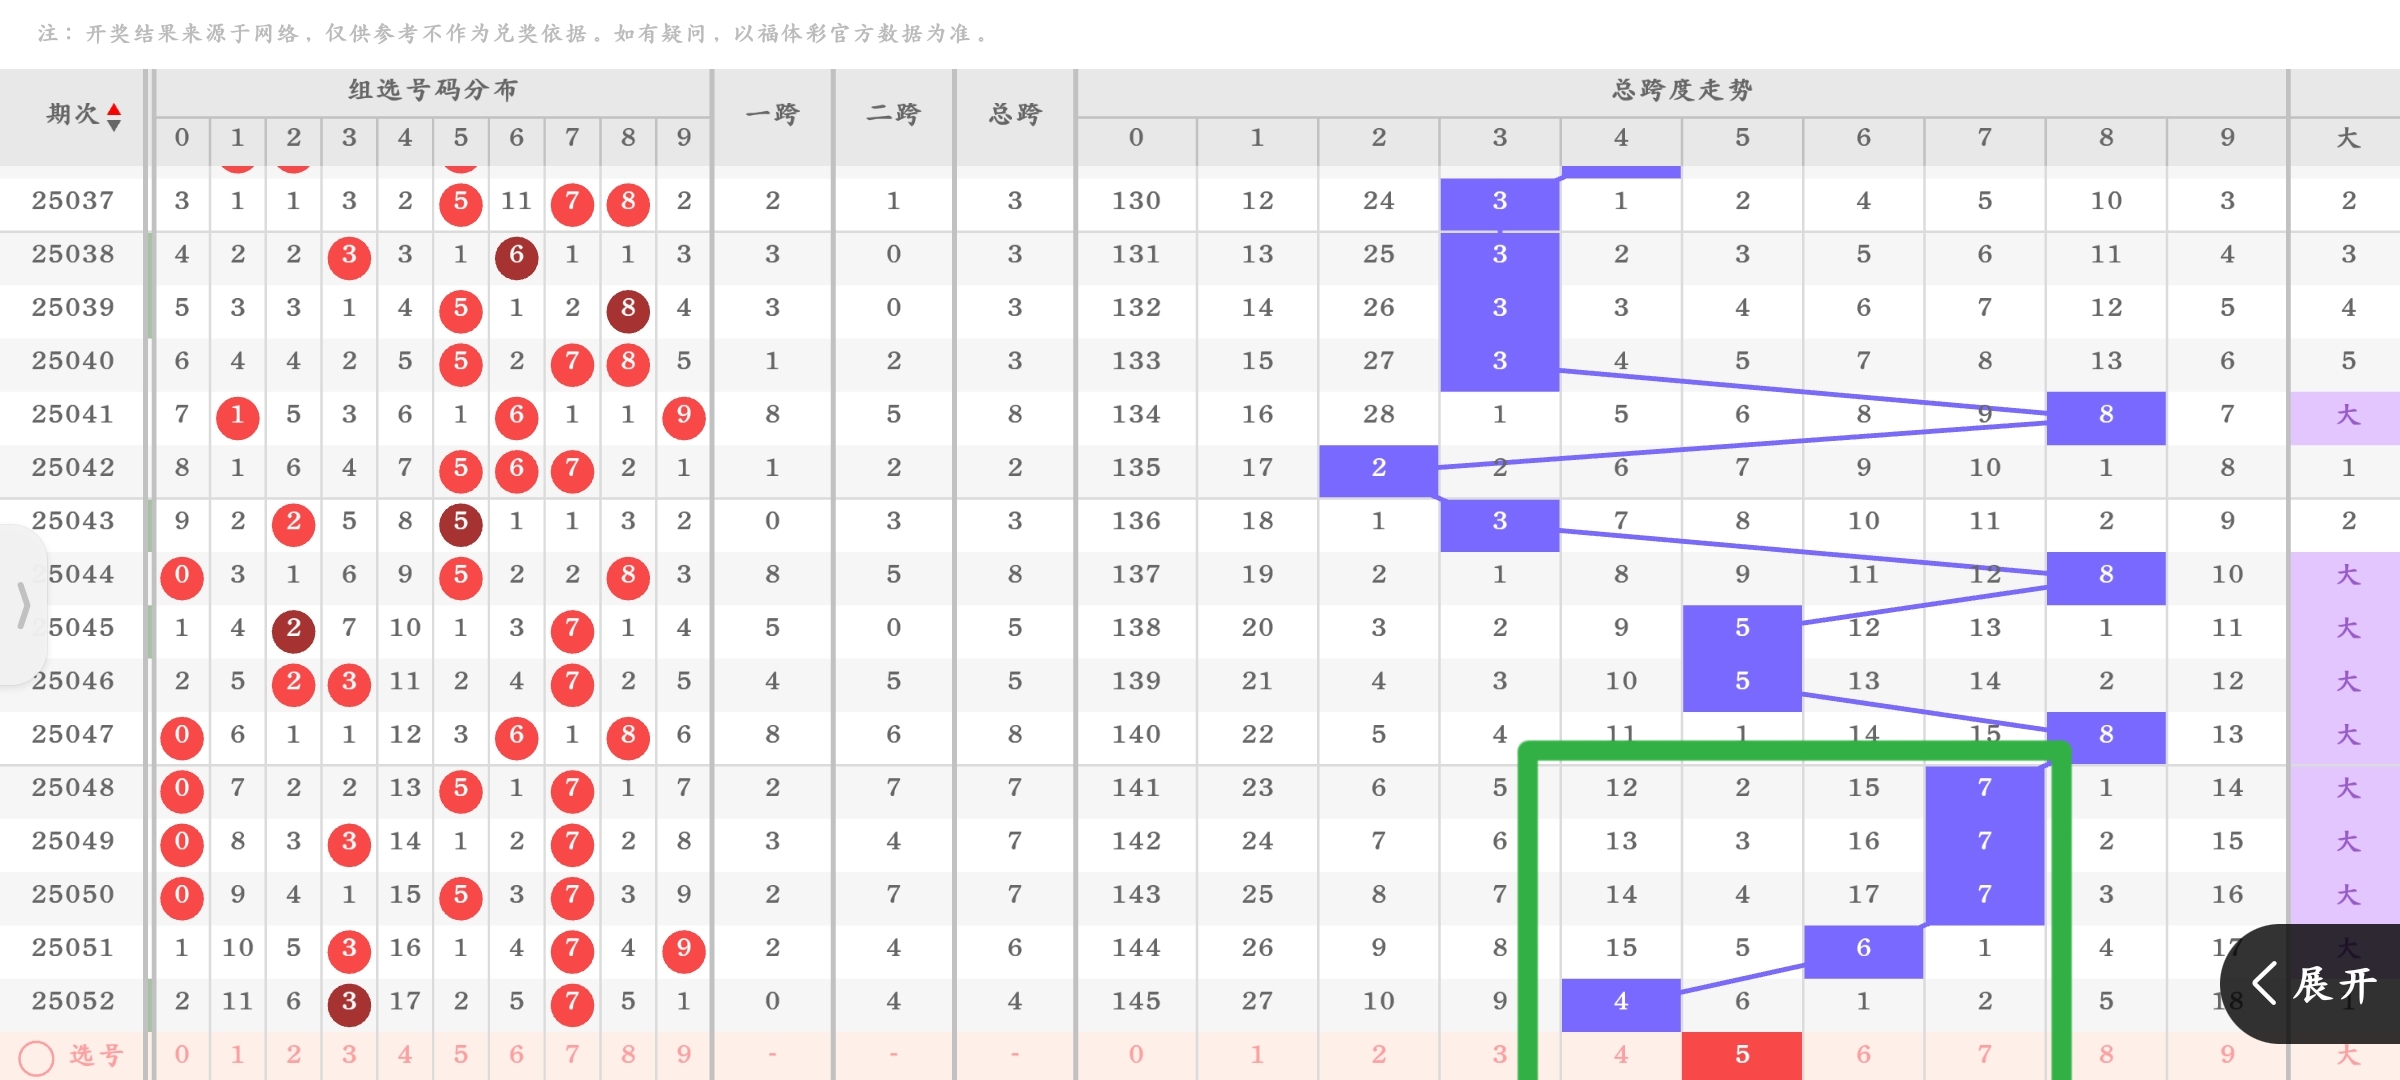The image size is (2400, 1080).
Task: Click red ball 0 in row 25044
Action: coord(182,577)
